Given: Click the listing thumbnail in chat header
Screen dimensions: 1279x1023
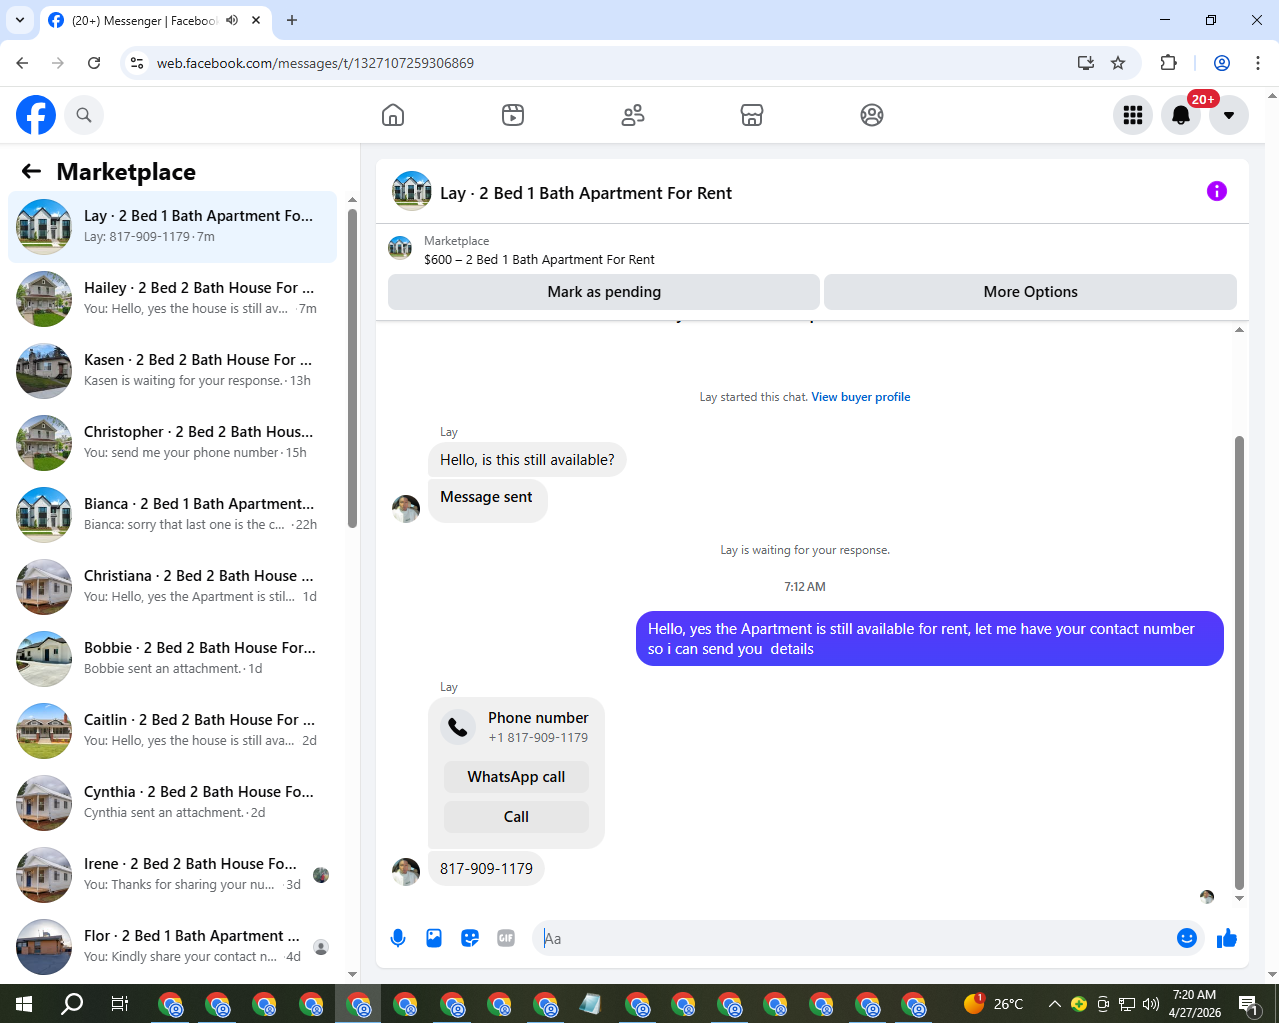Looking at the screenshot, I should point(412,191).
